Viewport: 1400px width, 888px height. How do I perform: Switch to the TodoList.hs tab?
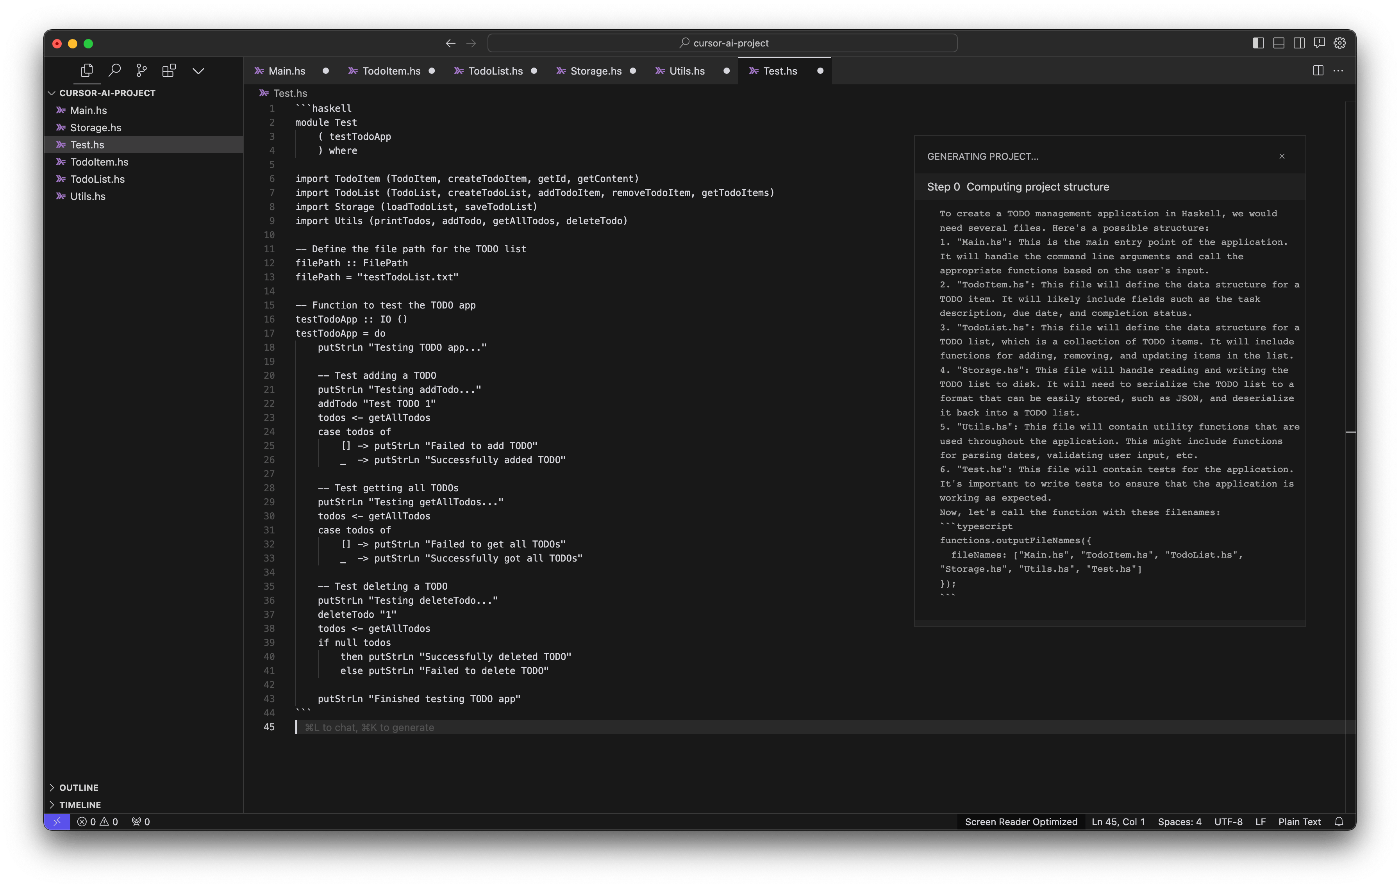[495, 71]
